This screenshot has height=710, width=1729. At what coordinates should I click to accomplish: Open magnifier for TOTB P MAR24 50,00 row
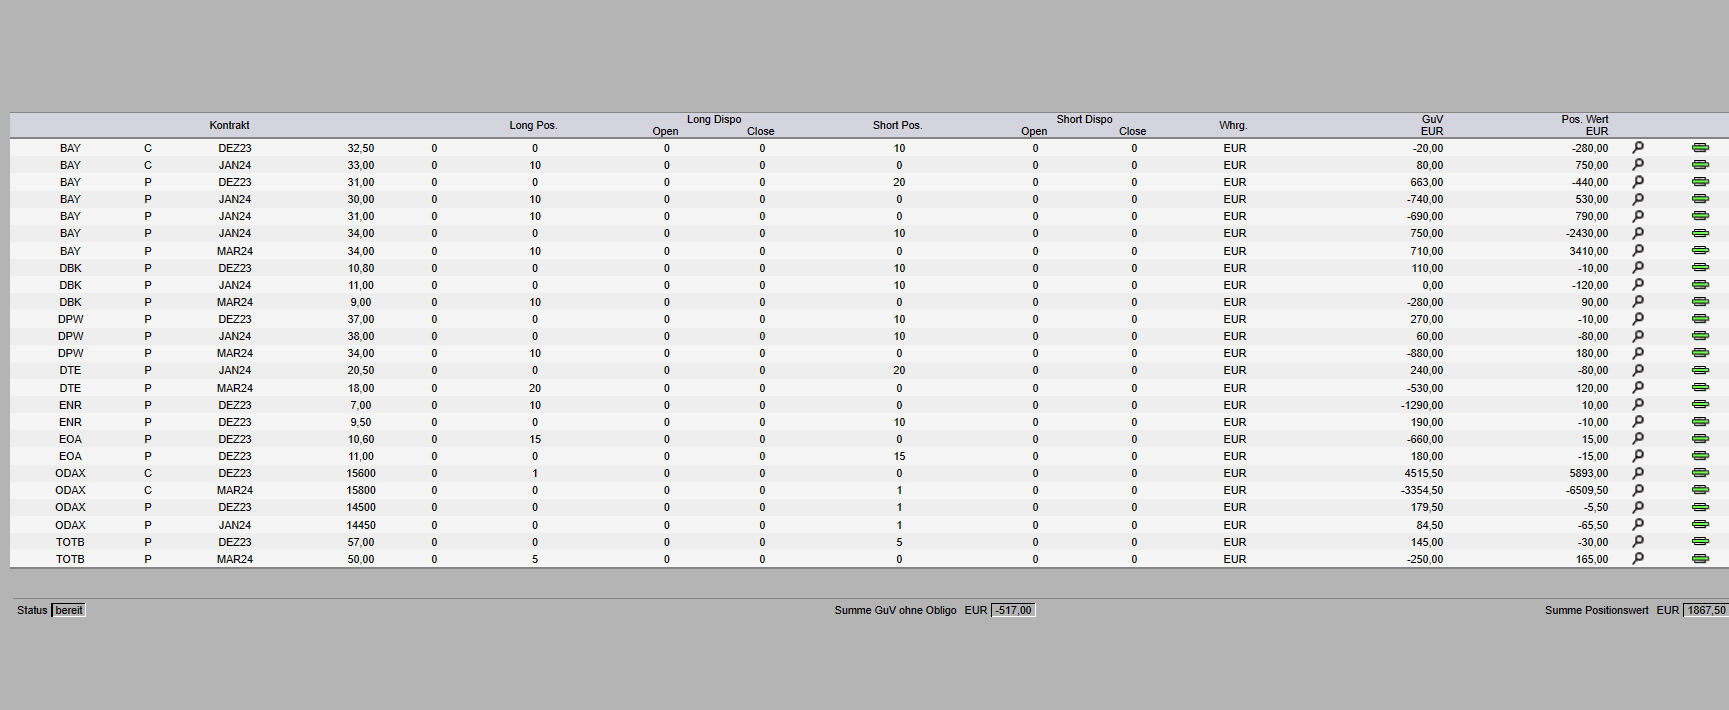point(1638,559)
